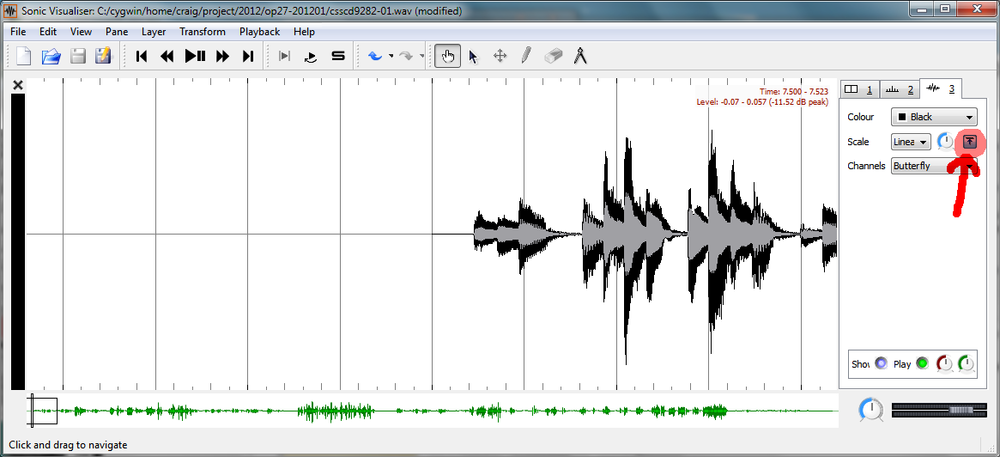
Task: Toggle the Show layer indicator
Action: (881, 364)
